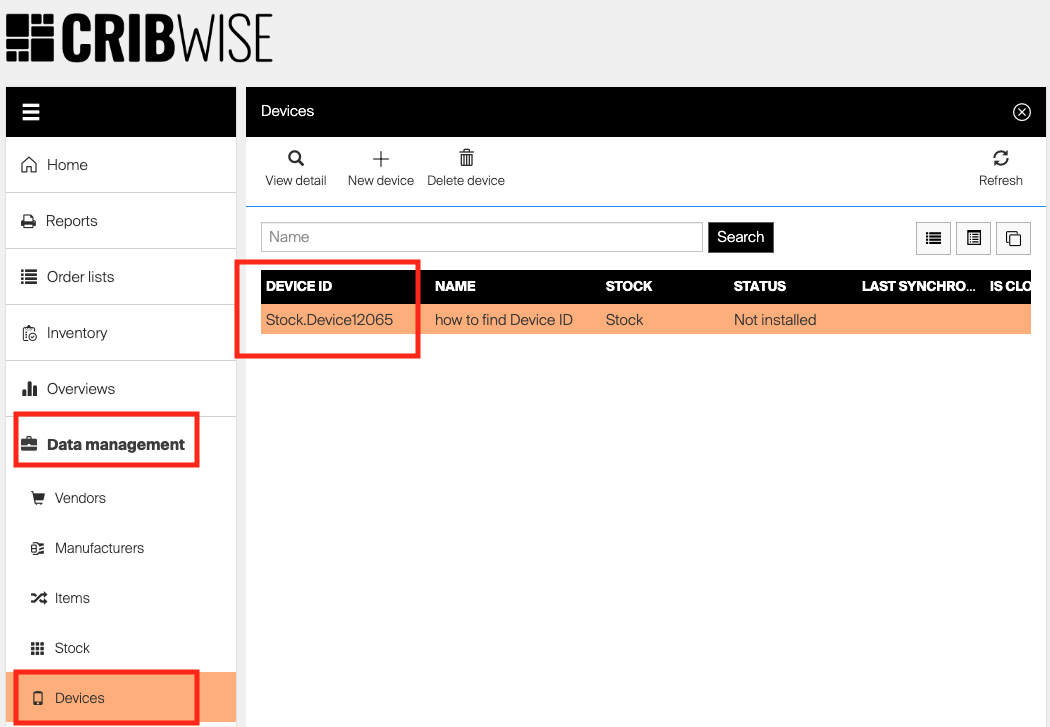1050x727 pixels.
Task: Open Home in the sidebar
Action: click(x=67, y=165)
